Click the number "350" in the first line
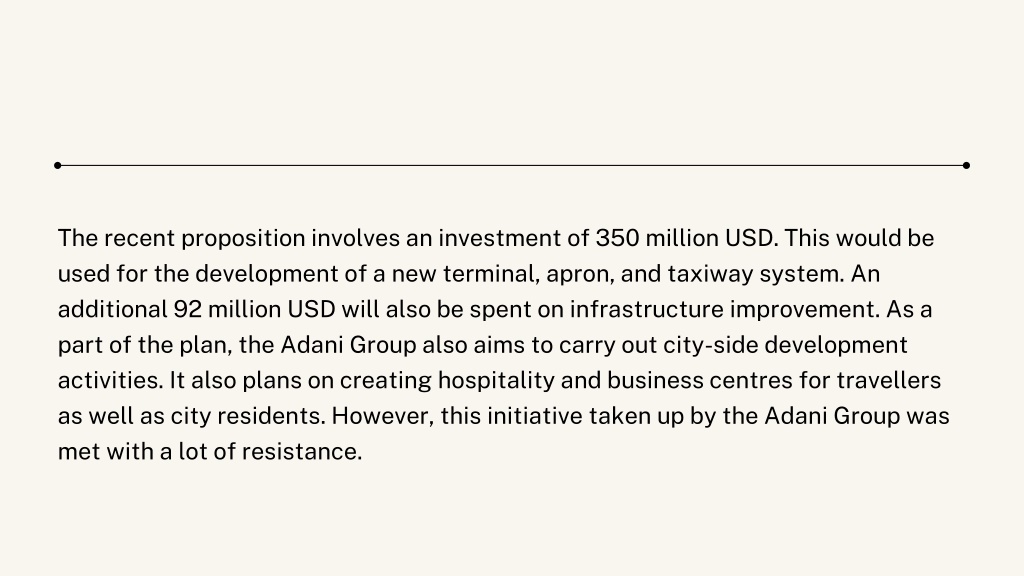 pyautogui.click(x=617, y=238)
